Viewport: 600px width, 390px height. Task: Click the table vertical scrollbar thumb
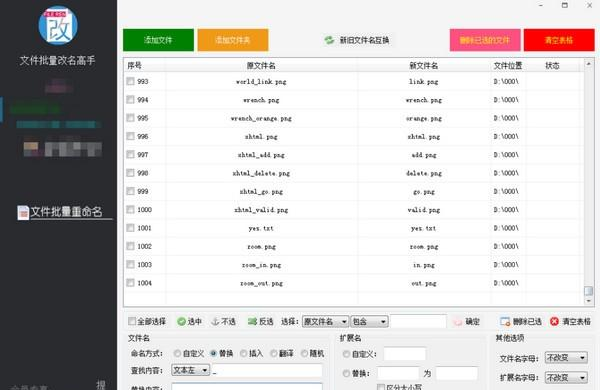tap(589, 291)
